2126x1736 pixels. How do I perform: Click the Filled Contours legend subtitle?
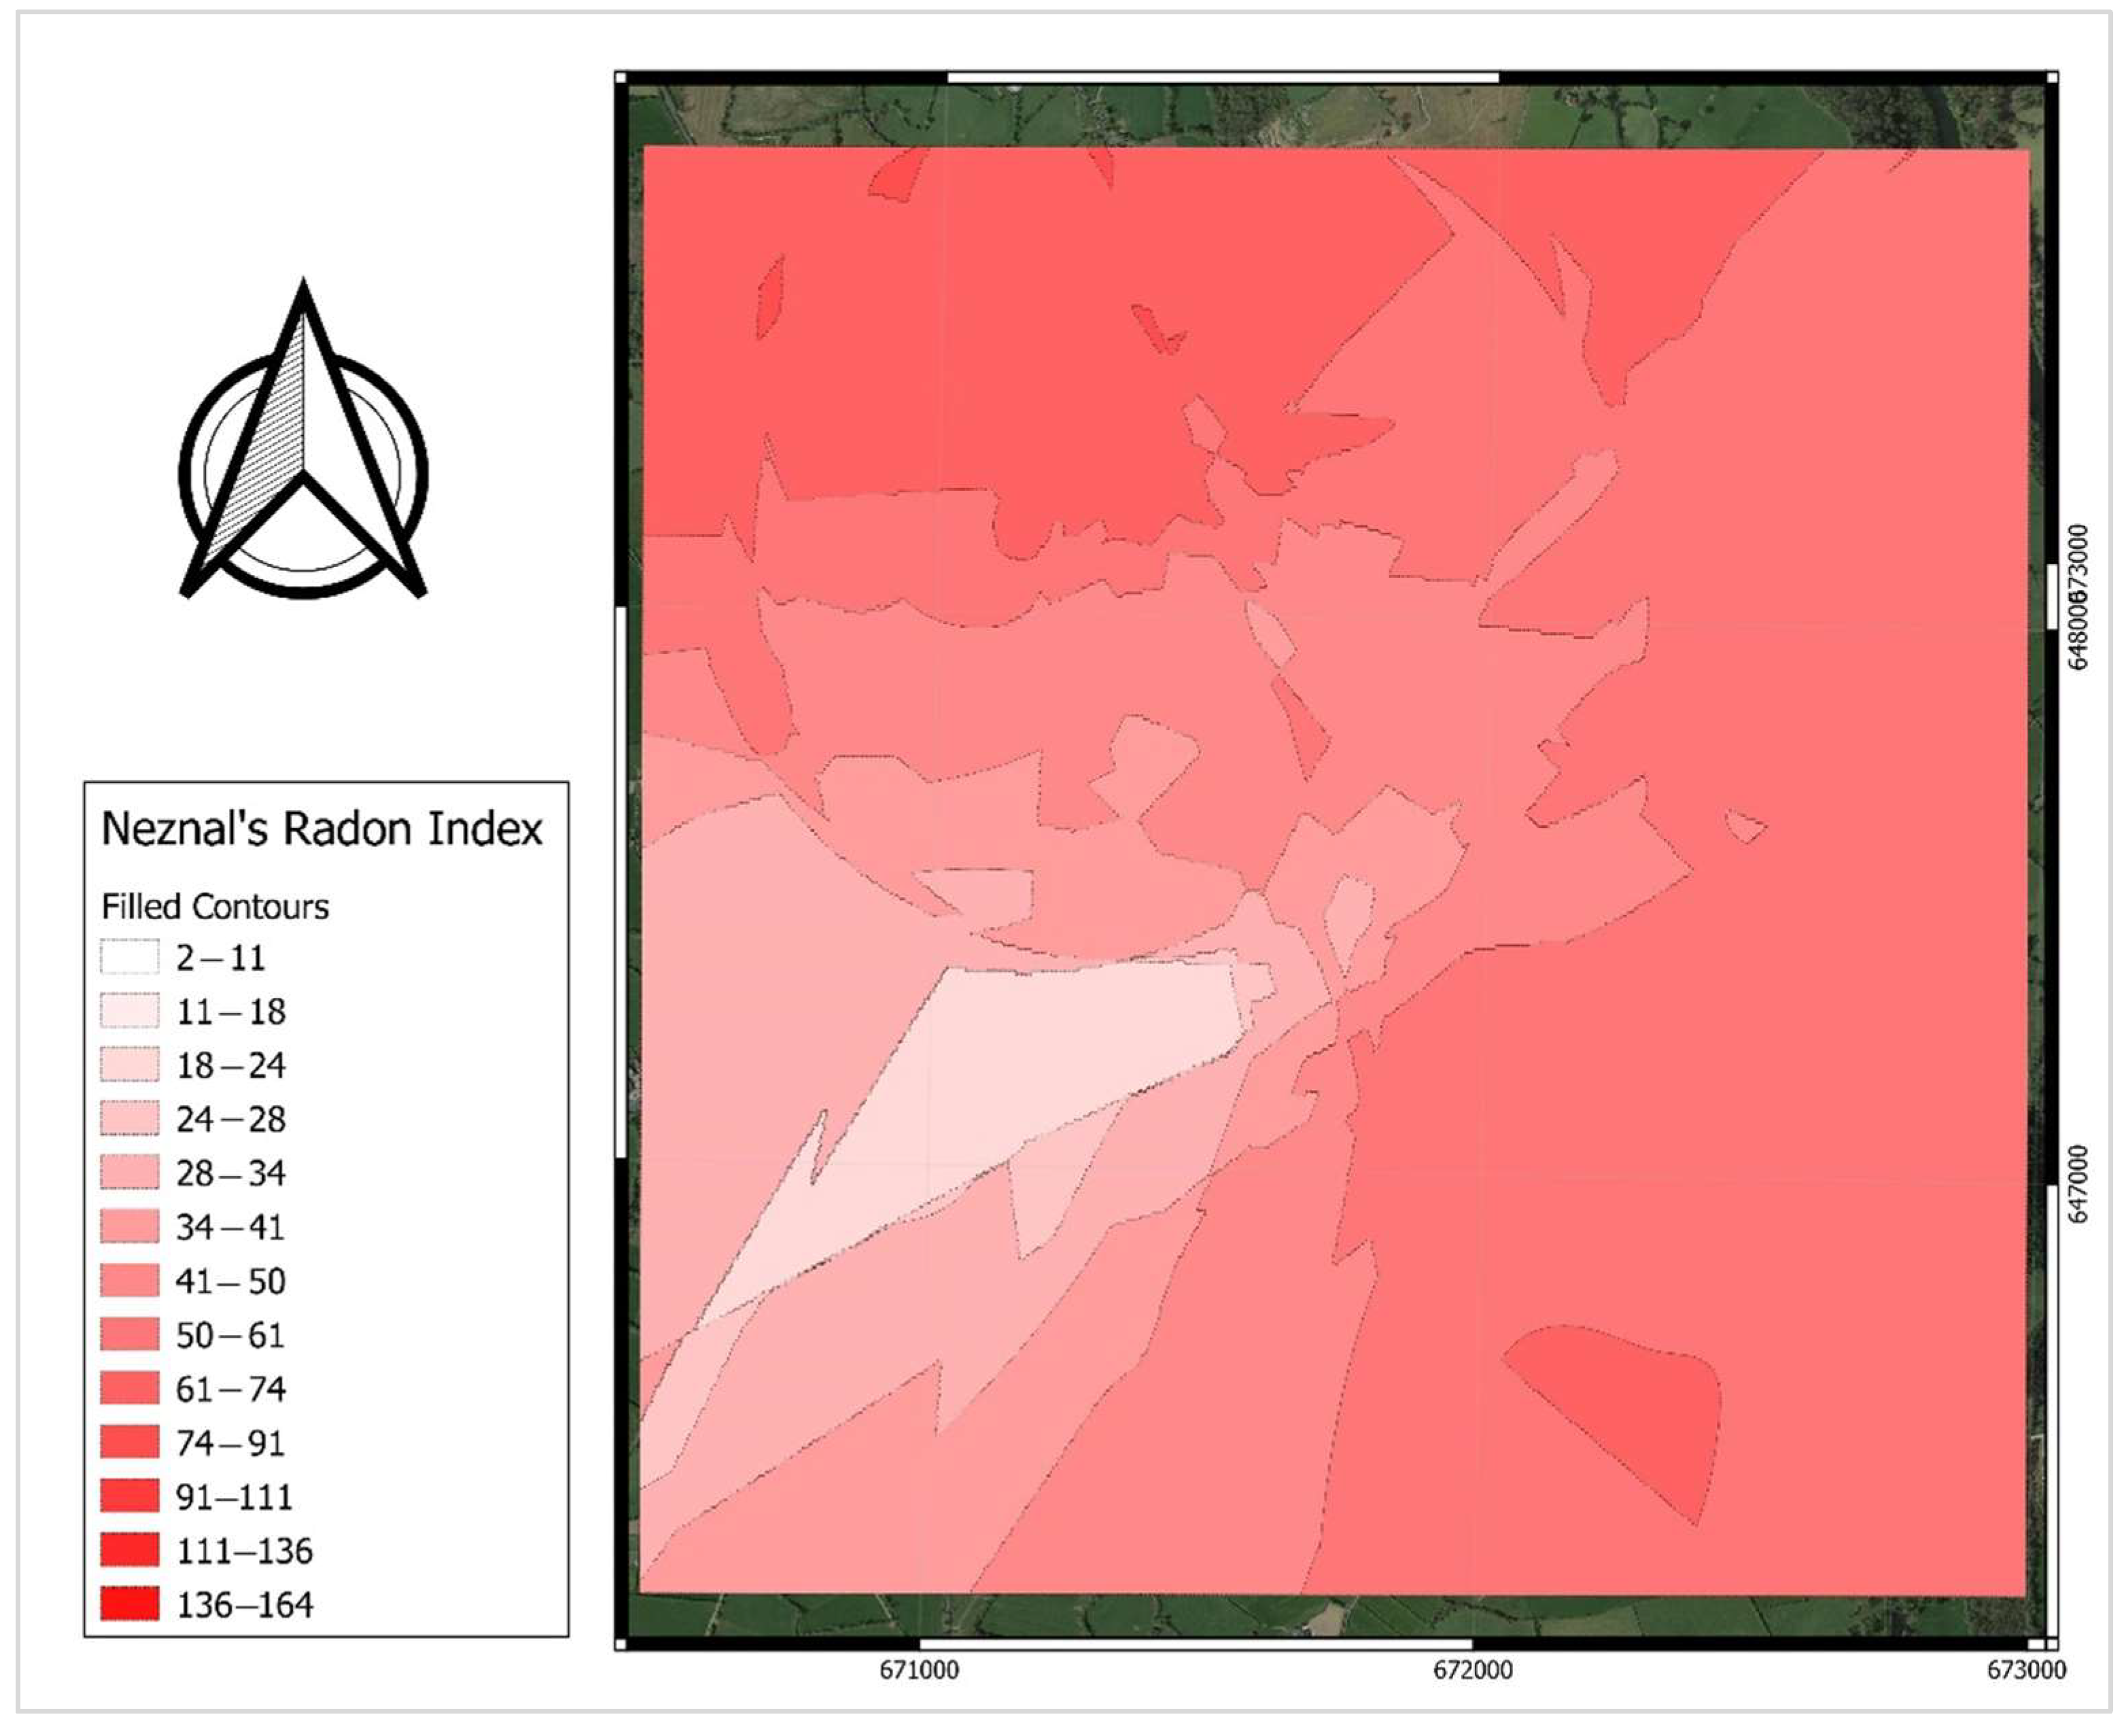click(x=214, y=907)
